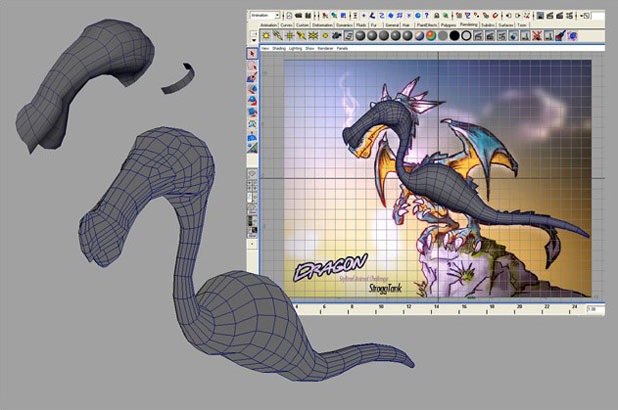Open the Renderer panel menu

tap(325, 48)
